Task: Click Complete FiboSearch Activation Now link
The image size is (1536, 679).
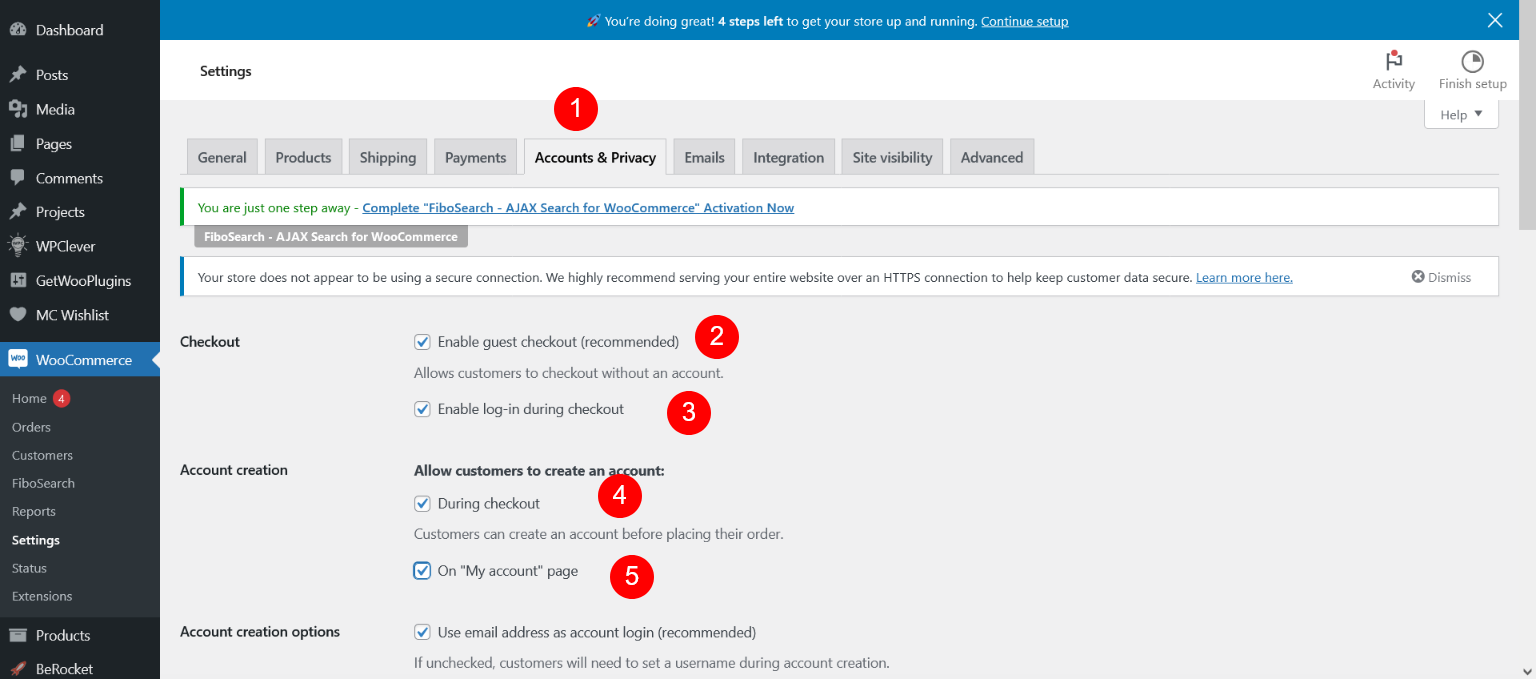Action: pyautogui.click(x=578, y=208)
